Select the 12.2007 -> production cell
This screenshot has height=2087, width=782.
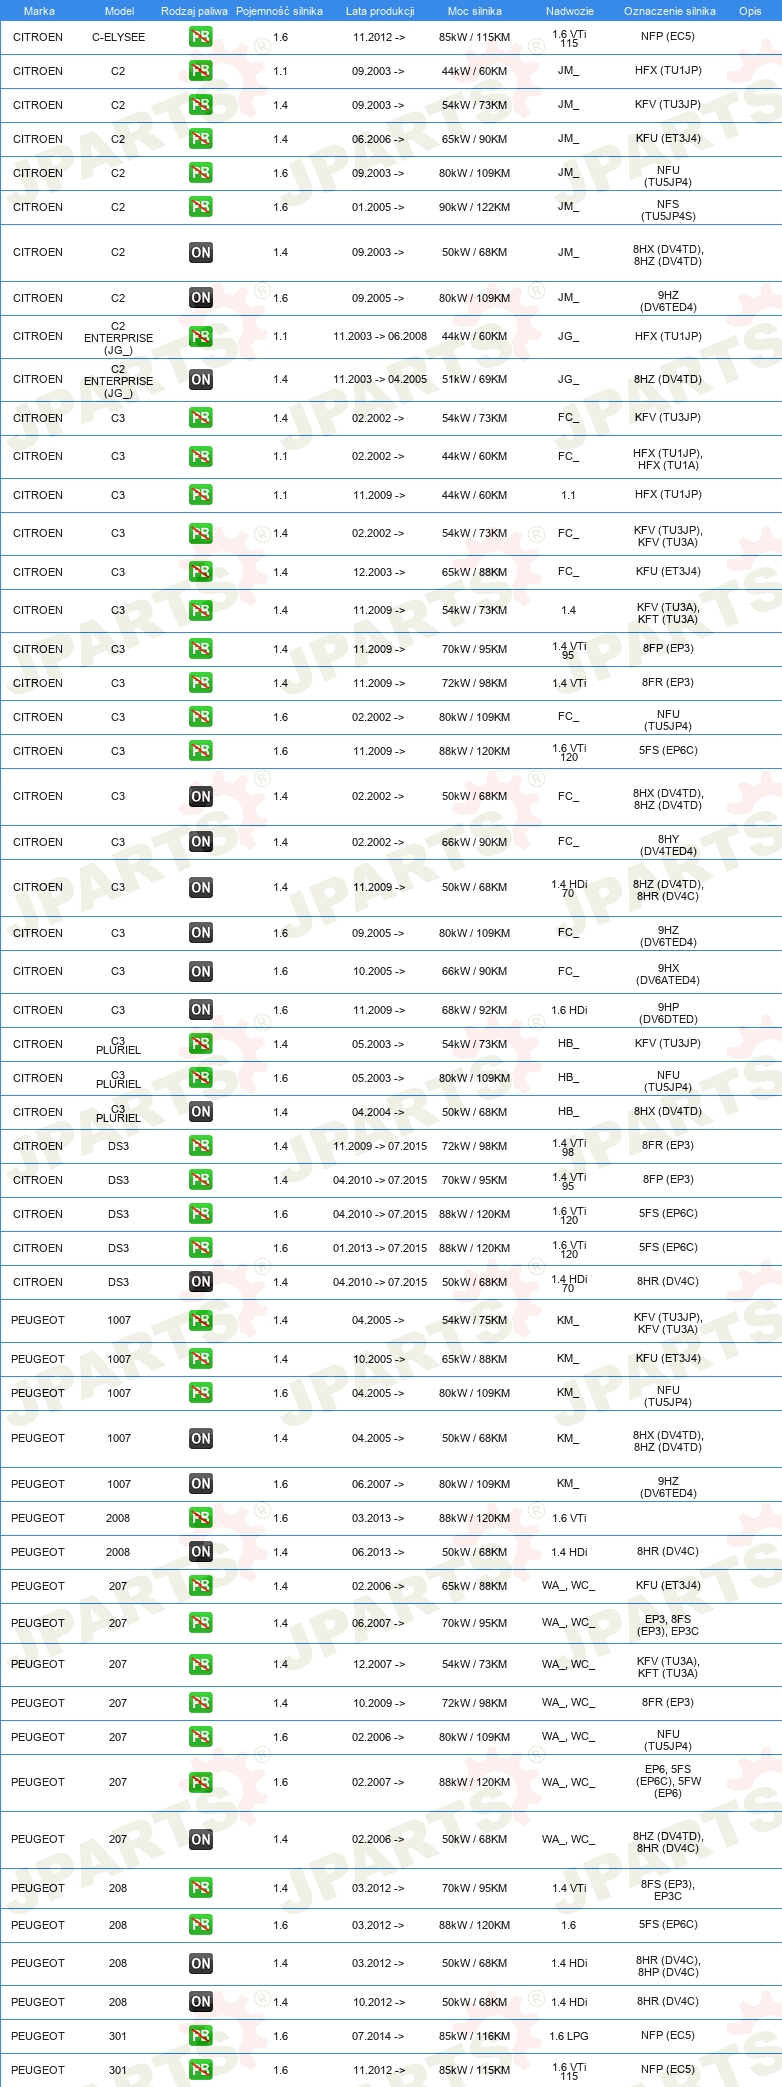click(378, 1664)
